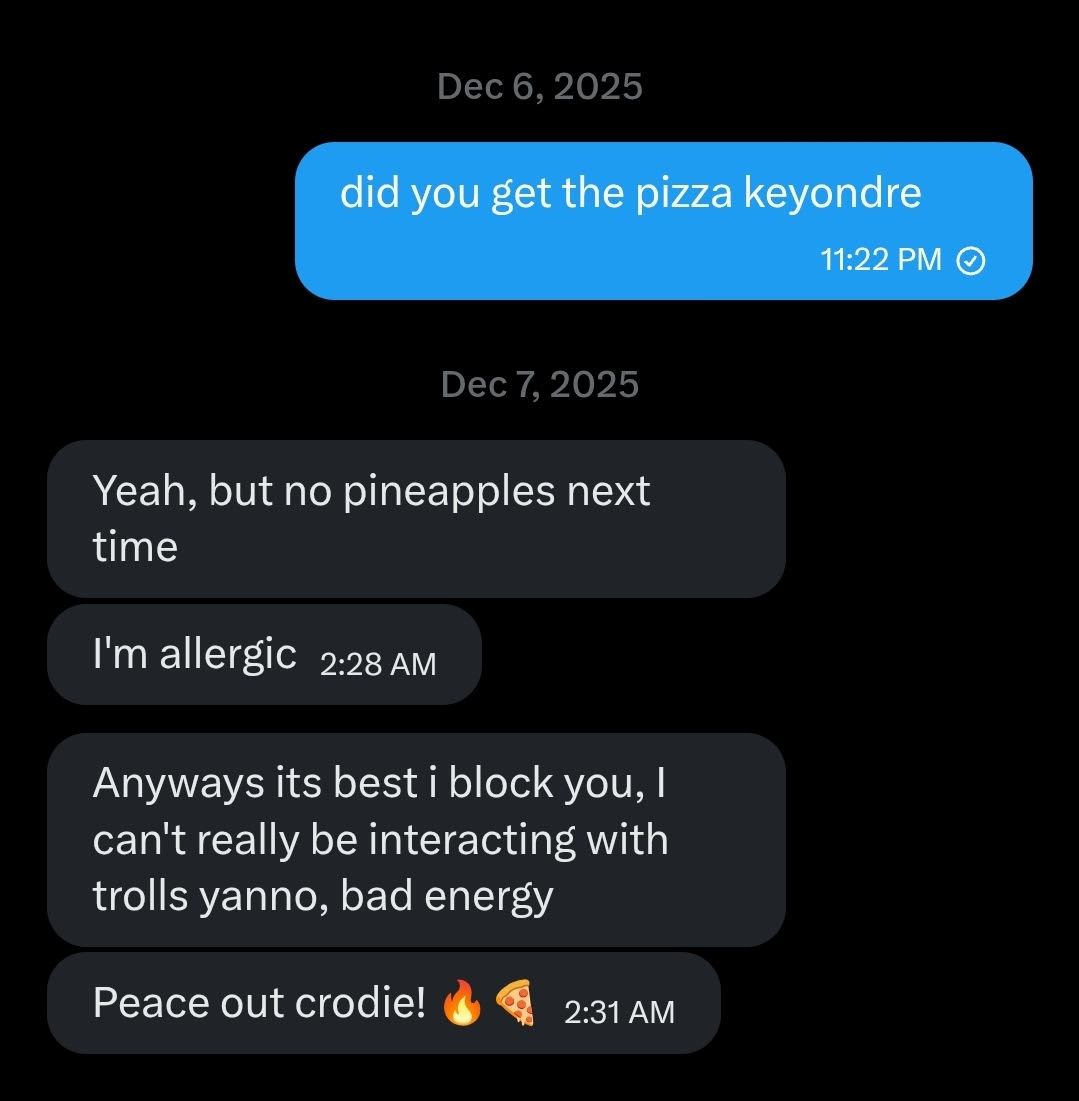Screen dimensions: 1079x1101
Task: Select the blue sent message about pizza
Action: click(663, 221)
